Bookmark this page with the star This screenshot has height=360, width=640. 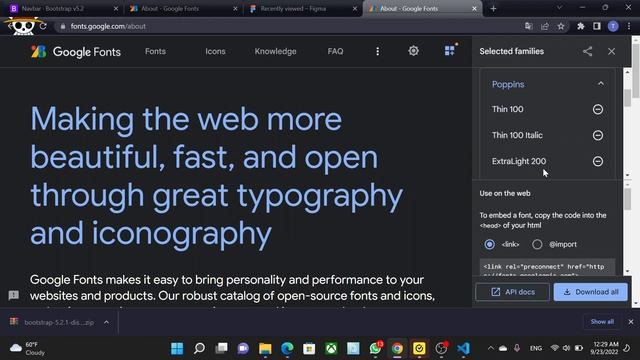(561, 26)
